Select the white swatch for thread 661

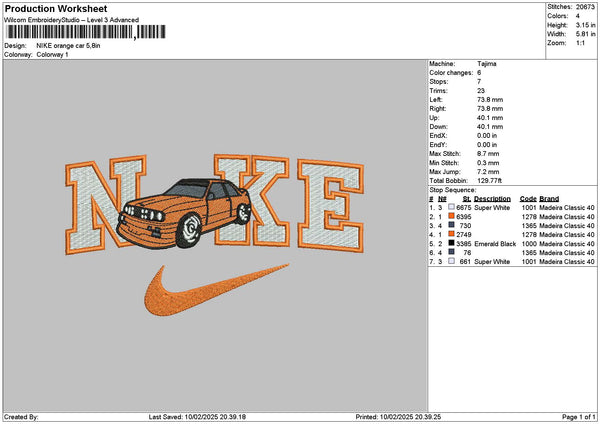[452, 261]
